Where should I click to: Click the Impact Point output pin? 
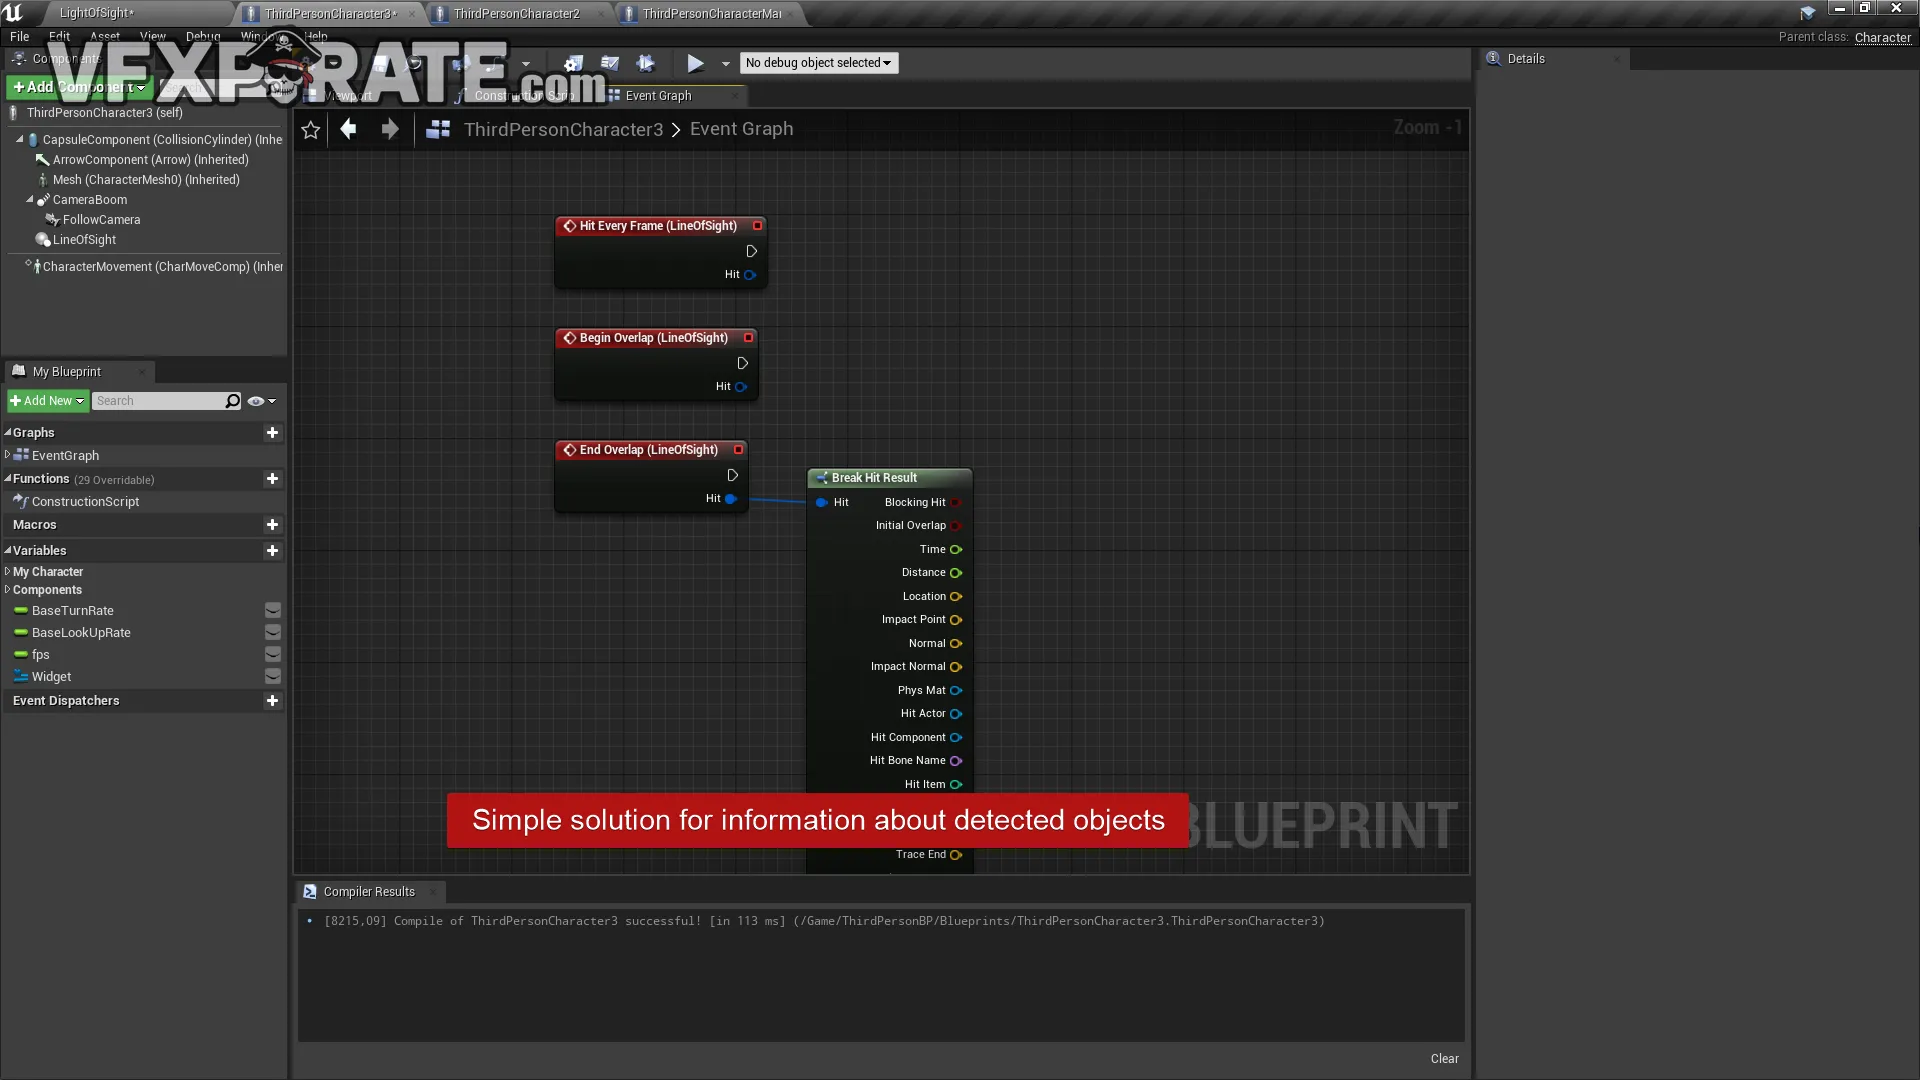coord(956,620)
